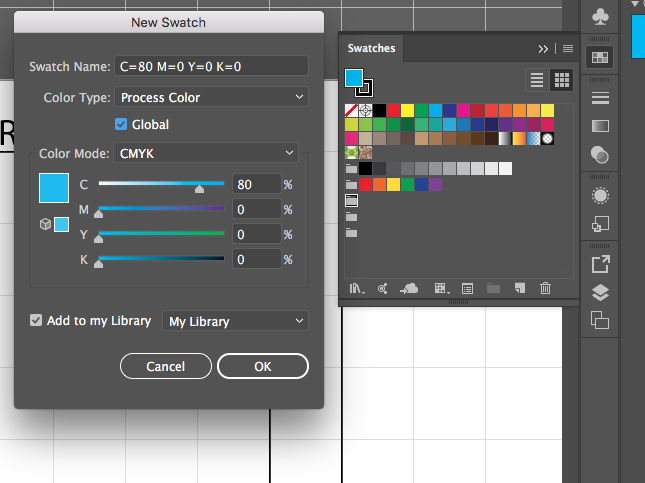The width and height of the screenshot is (645, 483).
Task: Switch swatches to list view
Action: tap(537, 80)
